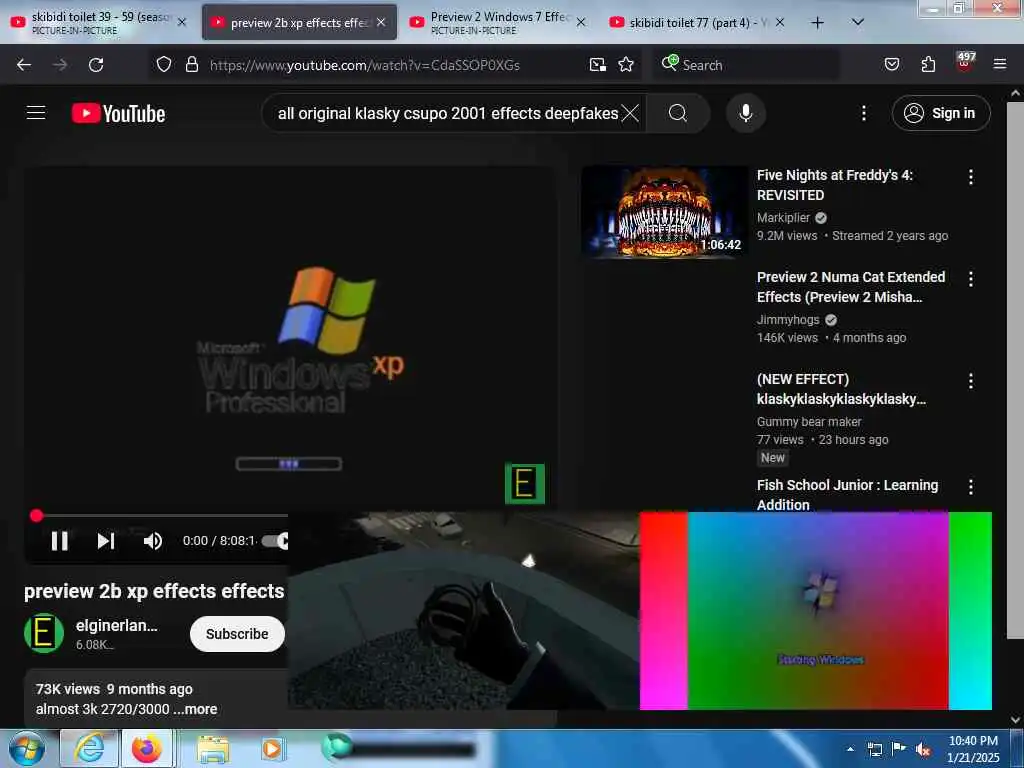Screen dimensions: 1024x768
Task: Mute the video player volume
Action: [x=153, y=541]
